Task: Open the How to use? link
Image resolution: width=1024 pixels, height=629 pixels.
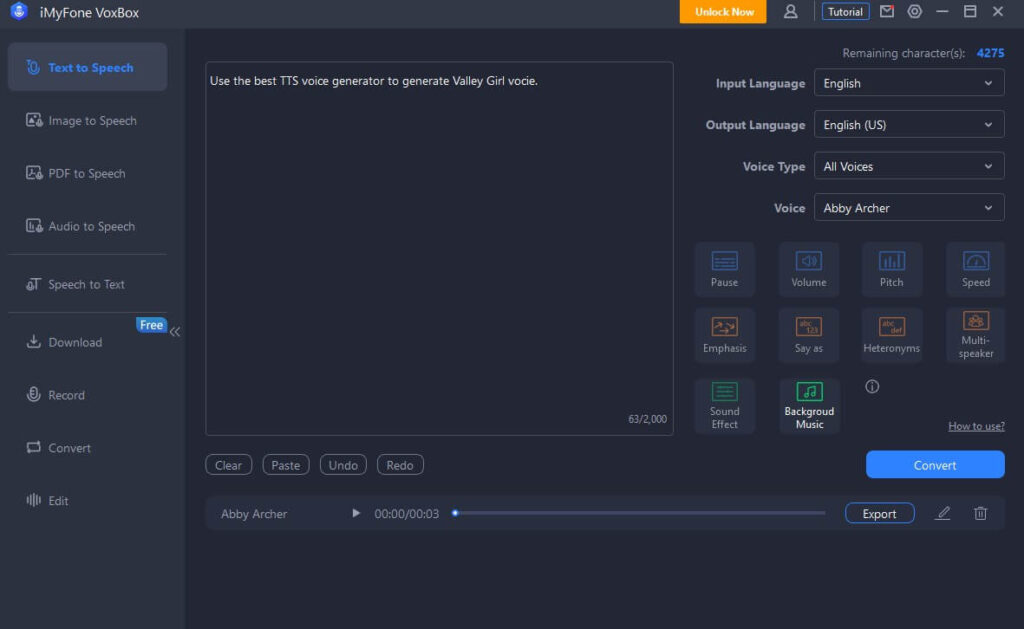Action: (x=976, y=426)
